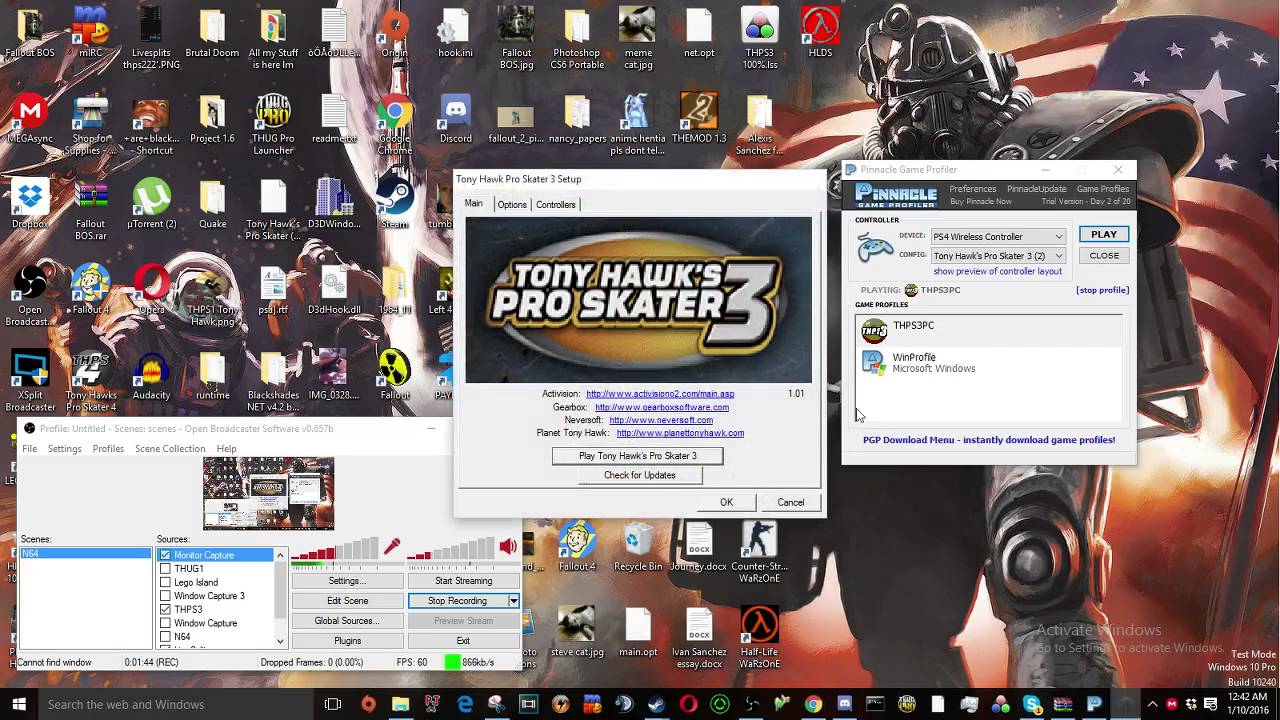Enable Lego Island source checkbox
The height and width of the screenshot is (720, 1280).
pos(165,582)
